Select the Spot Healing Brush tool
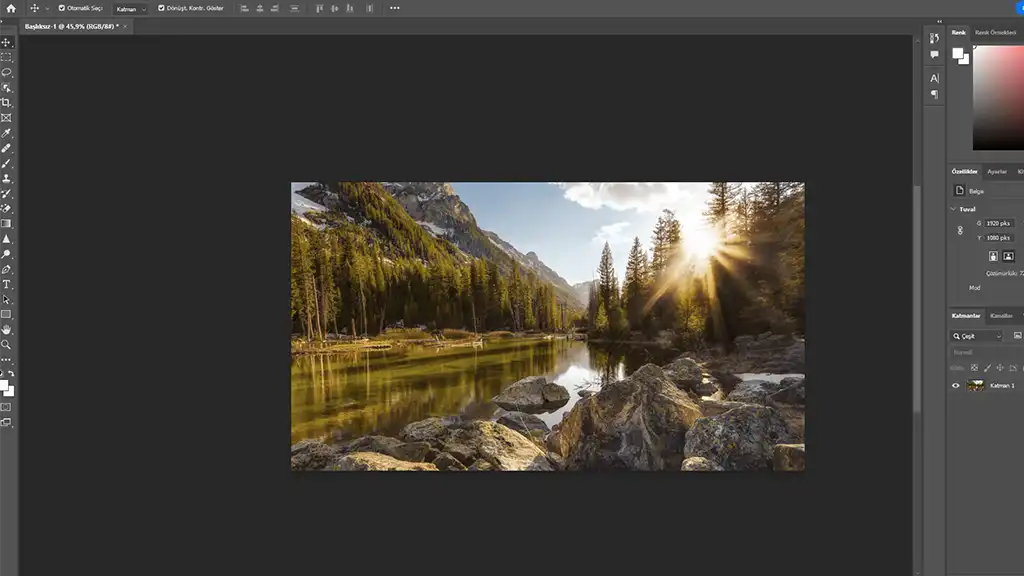The width and height of the screenshot is (1024, 576). 6,148
